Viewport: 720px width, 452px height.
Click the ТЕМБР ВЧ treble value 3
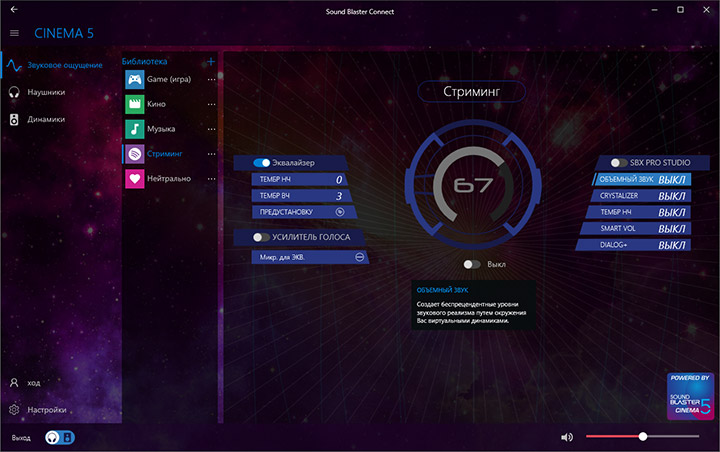click(339, 196)
